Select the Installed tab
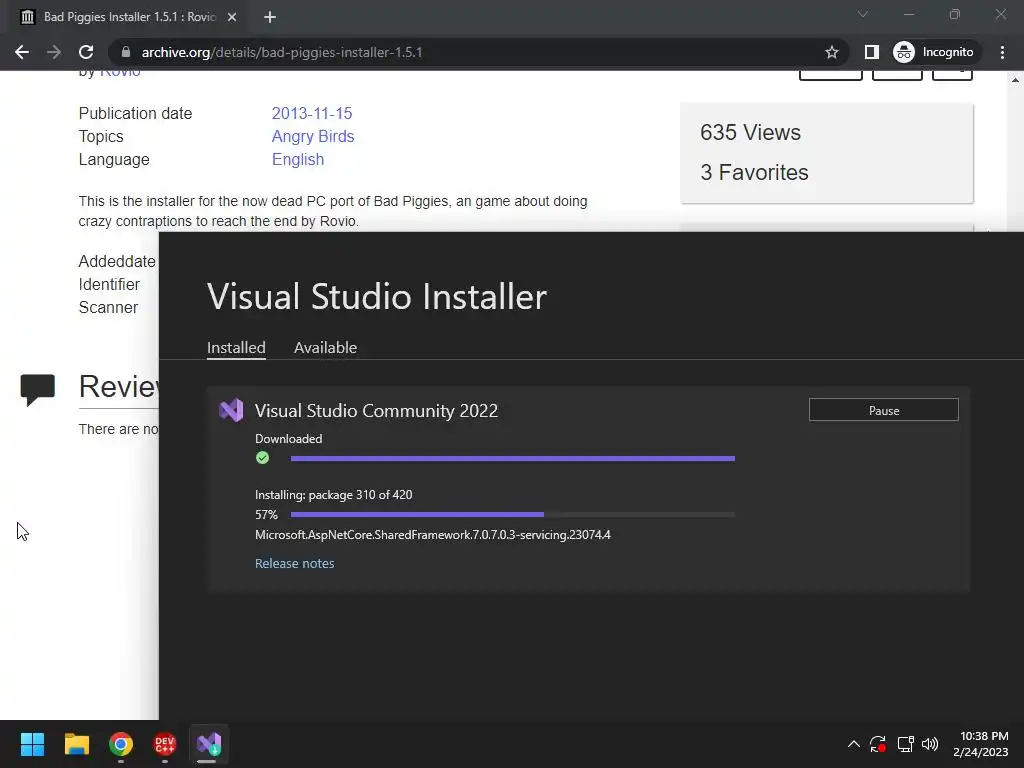 [x=236, y=347]
